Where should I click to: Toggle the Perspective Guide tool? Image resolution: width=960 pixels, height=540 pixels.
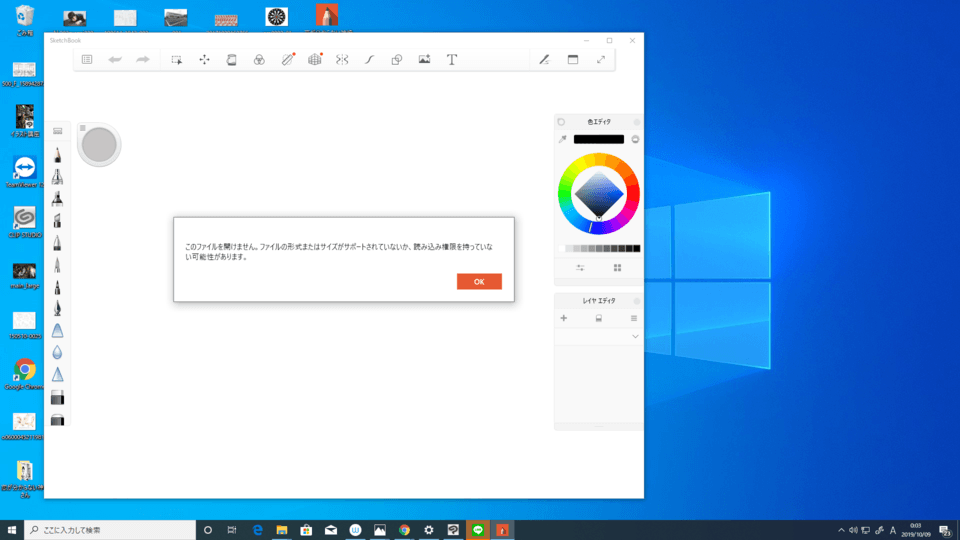315,60
